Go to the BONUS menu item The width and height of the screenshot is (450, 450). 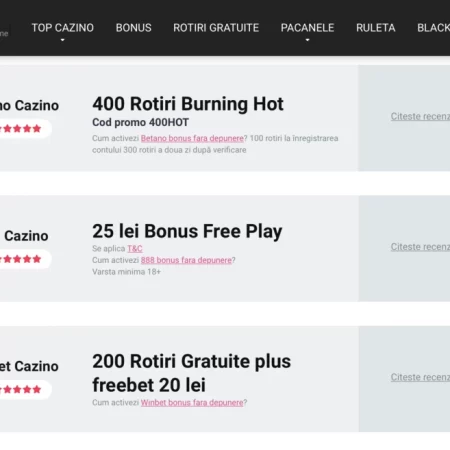tap(134, 28)
